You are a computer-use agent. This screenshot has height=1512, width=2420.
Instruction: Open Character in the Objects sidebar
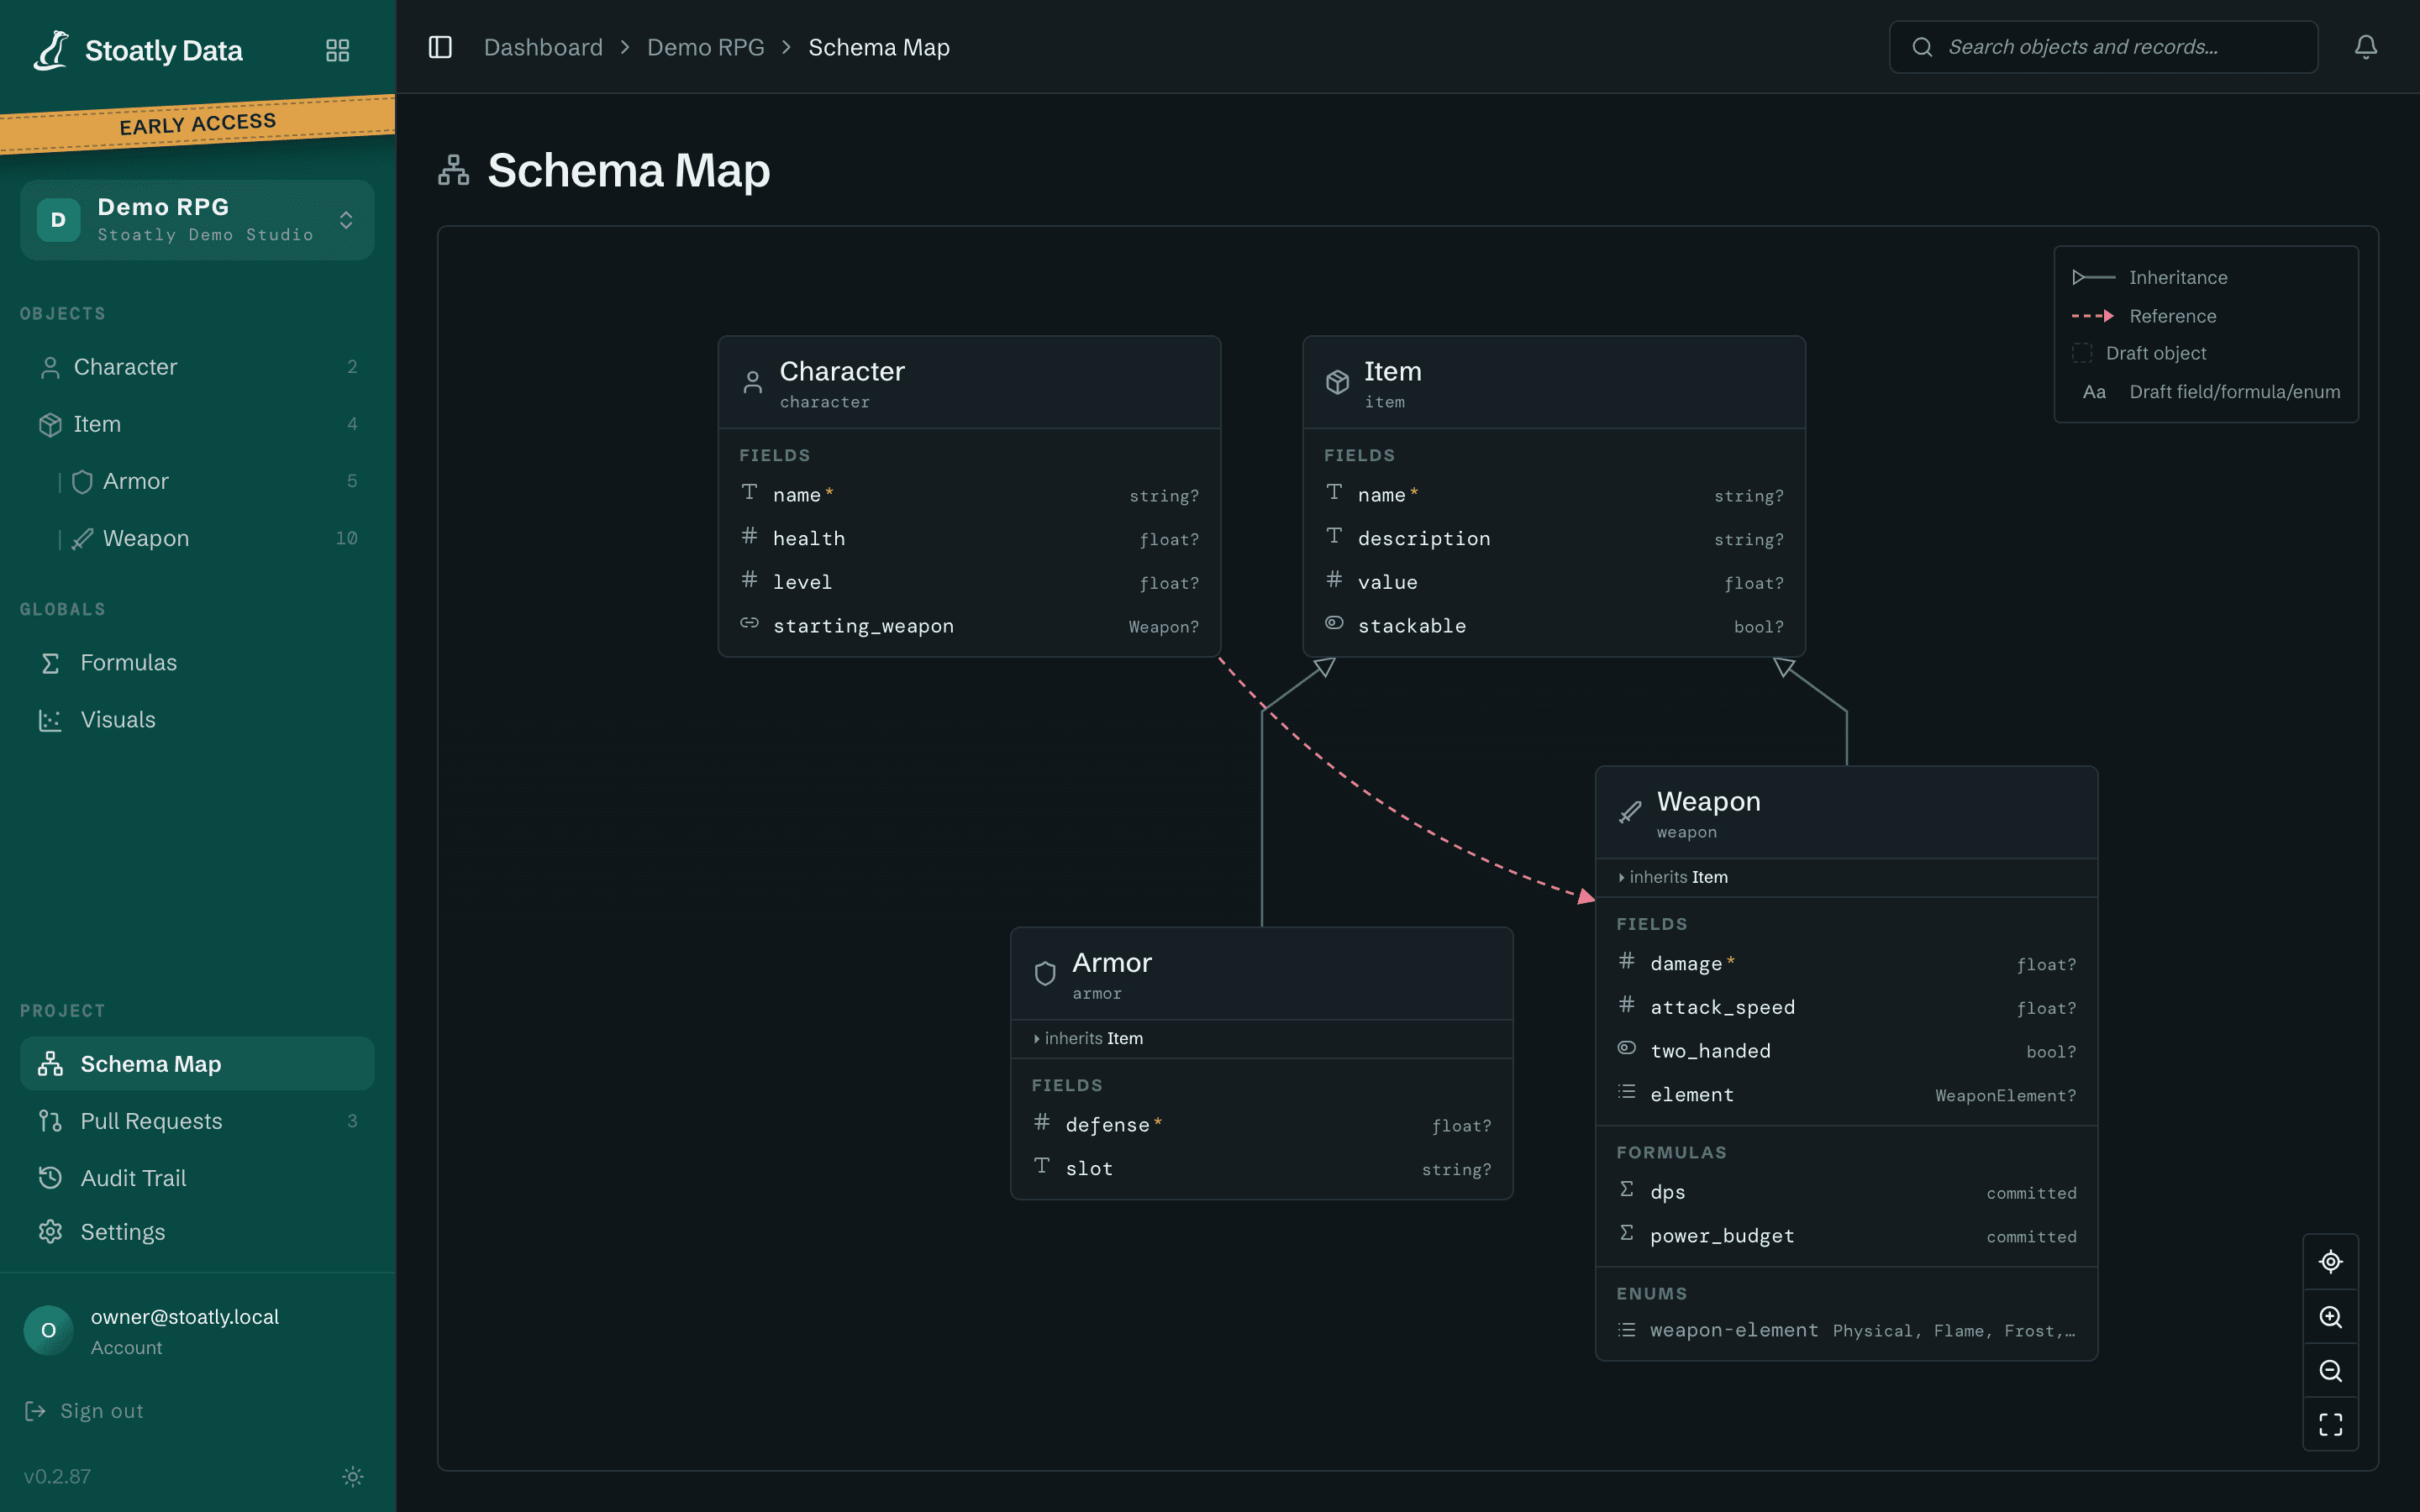(197, 367)
